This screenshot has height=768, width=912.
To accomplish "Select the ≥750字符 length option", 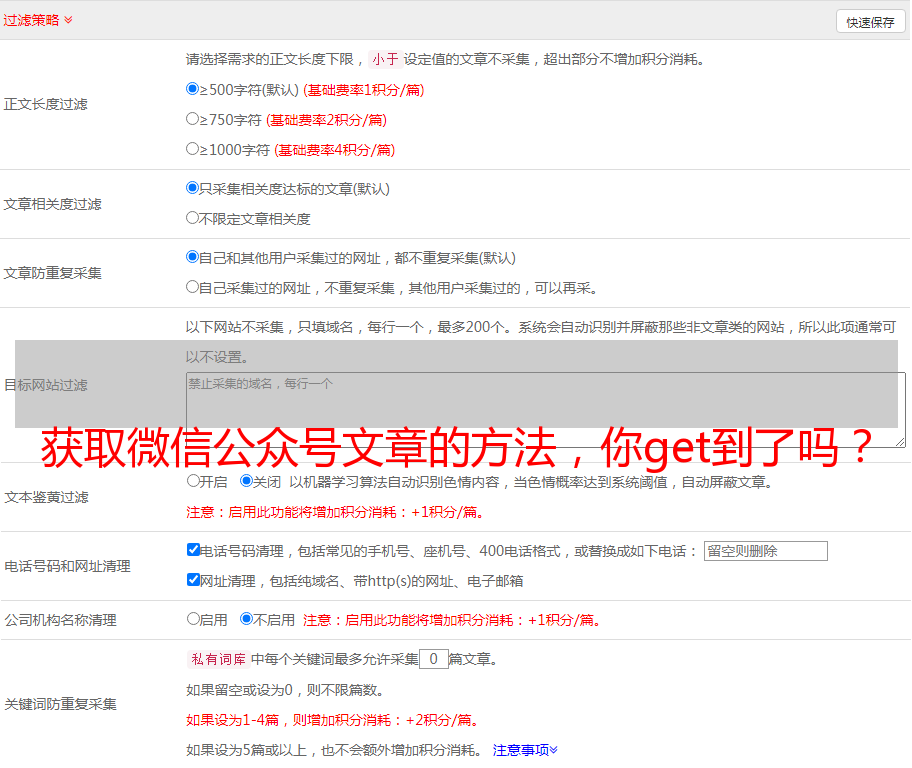I will pos(193,119).
